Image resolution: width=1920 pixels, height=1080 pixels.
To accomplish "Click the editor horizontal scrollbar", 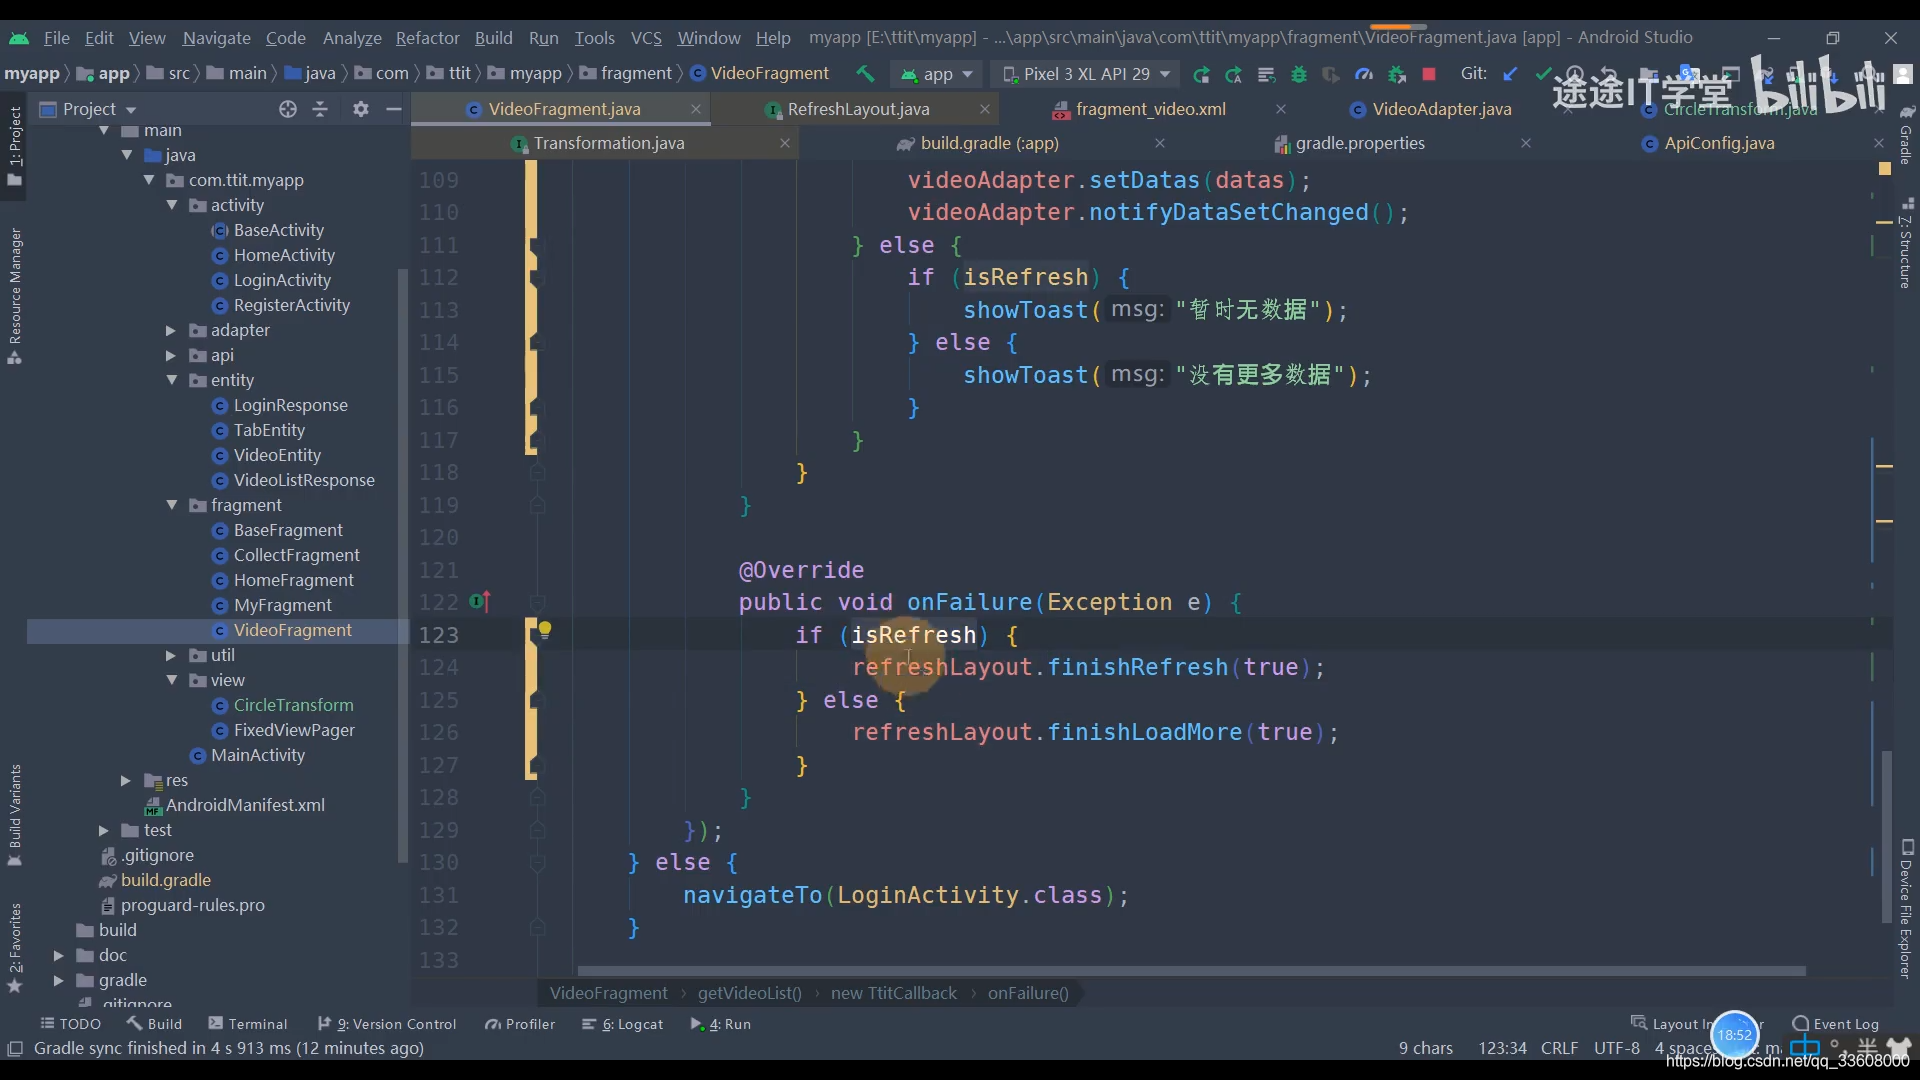I will pyautogui.click(x=1191, y=971).
